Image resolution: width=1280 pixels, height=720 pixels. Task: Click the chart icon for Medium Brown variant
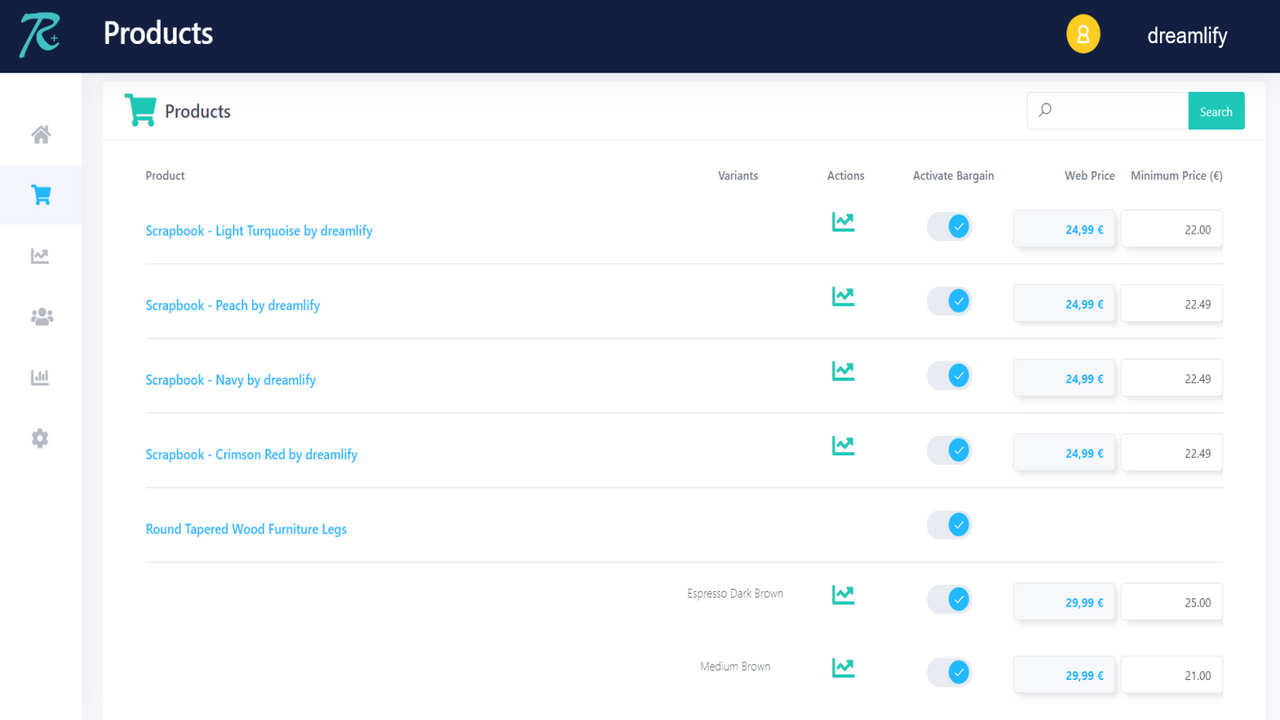(x=843, y=668)
